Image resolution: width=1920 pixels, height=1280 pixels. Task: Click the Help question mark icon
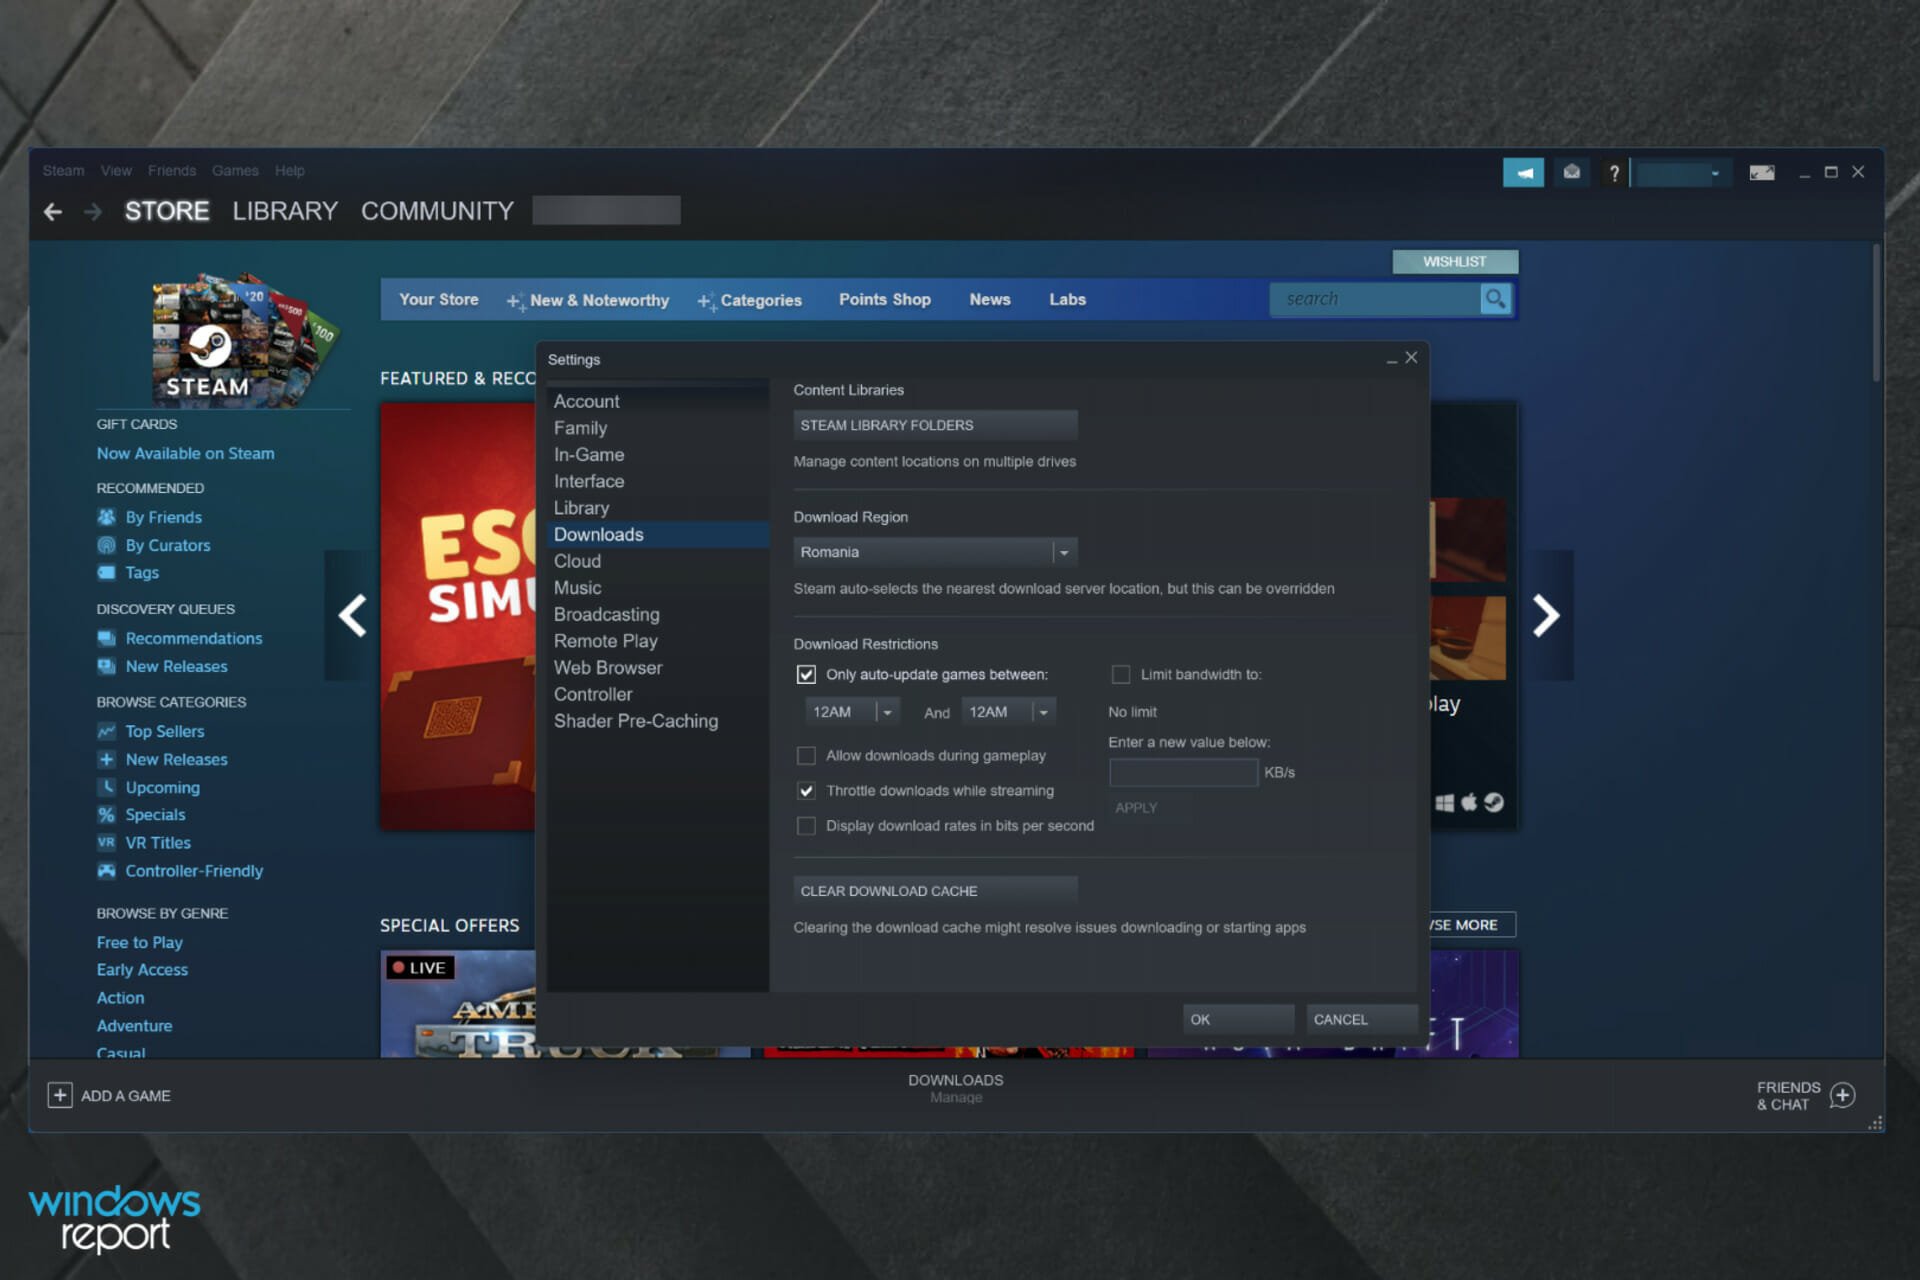click(1611, 170)
